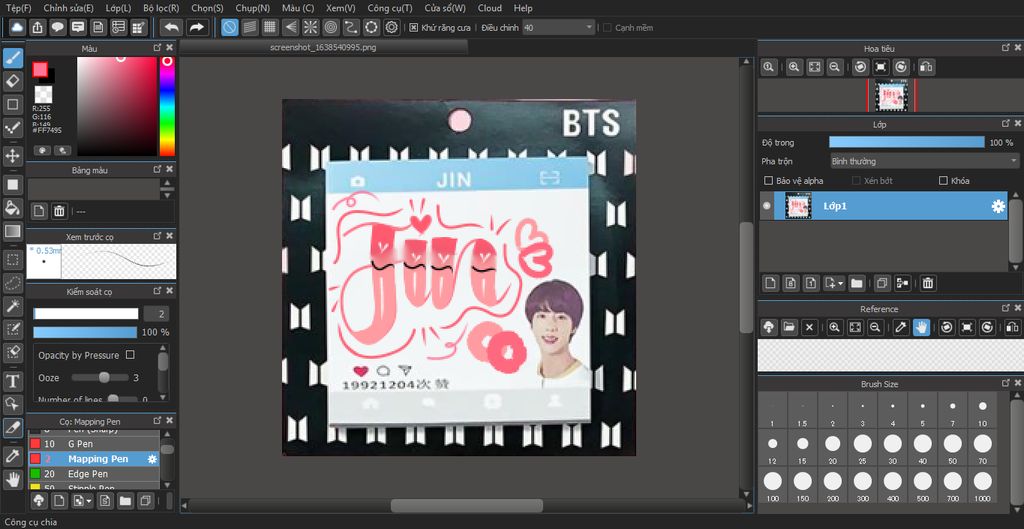Click the cloud icon in top toolbar
The height and width of the screenshot is (529, 1024).
pyautogui.click(x=18, y=27)
